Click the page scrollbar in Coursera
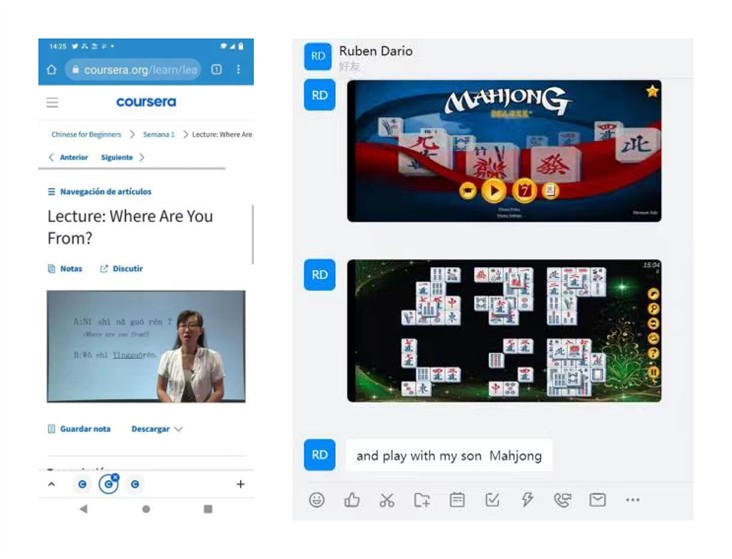732x559 pixels. (253, 234)
